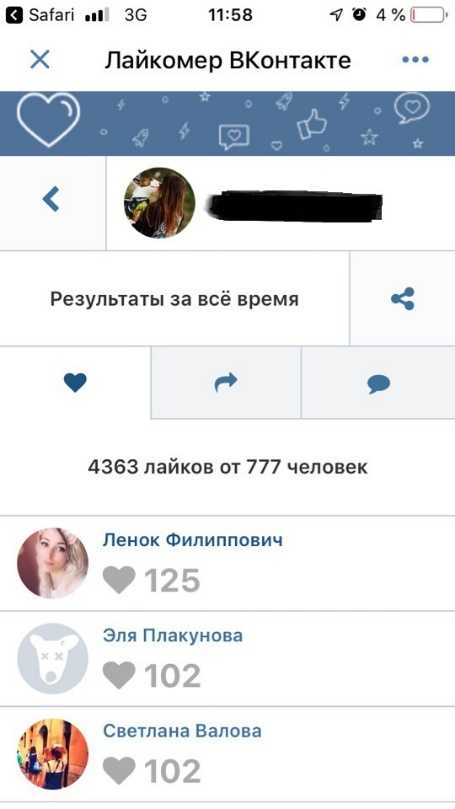Screen dimensions: 455x809
Task: Open Ленок Филиппович profile link
Action: pyautogui.click(x=192, y=540)
